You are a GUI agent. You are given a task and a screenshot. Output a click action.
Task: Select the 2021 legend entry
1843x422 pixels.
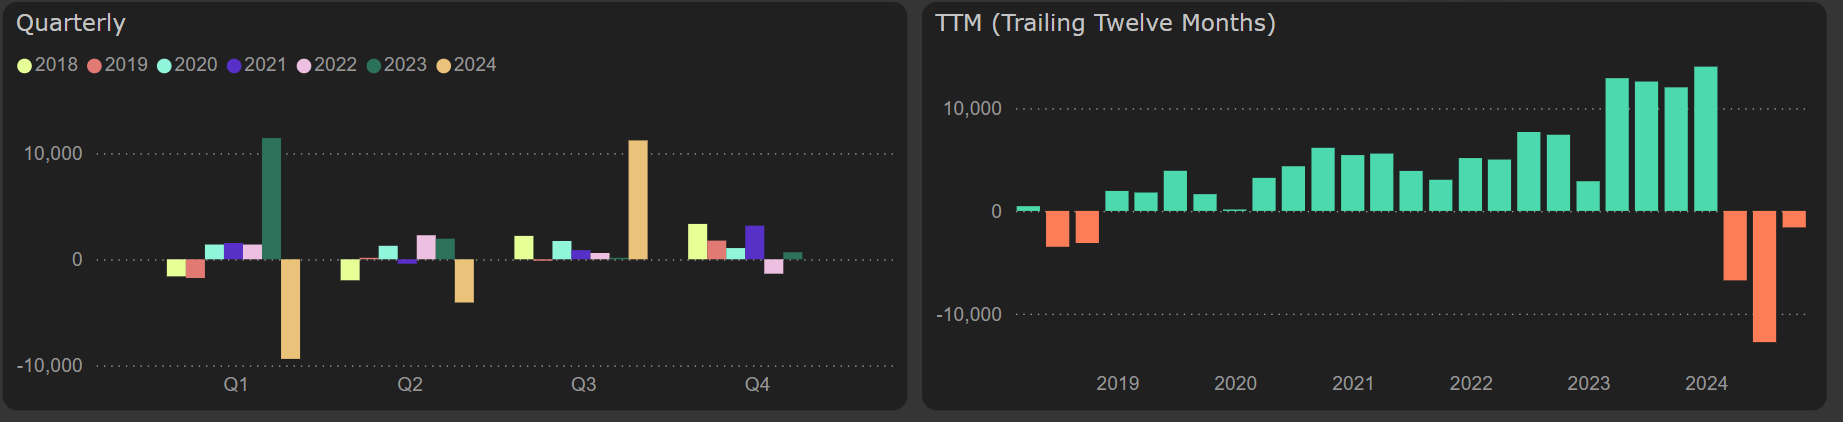click(x=256, y=65)
